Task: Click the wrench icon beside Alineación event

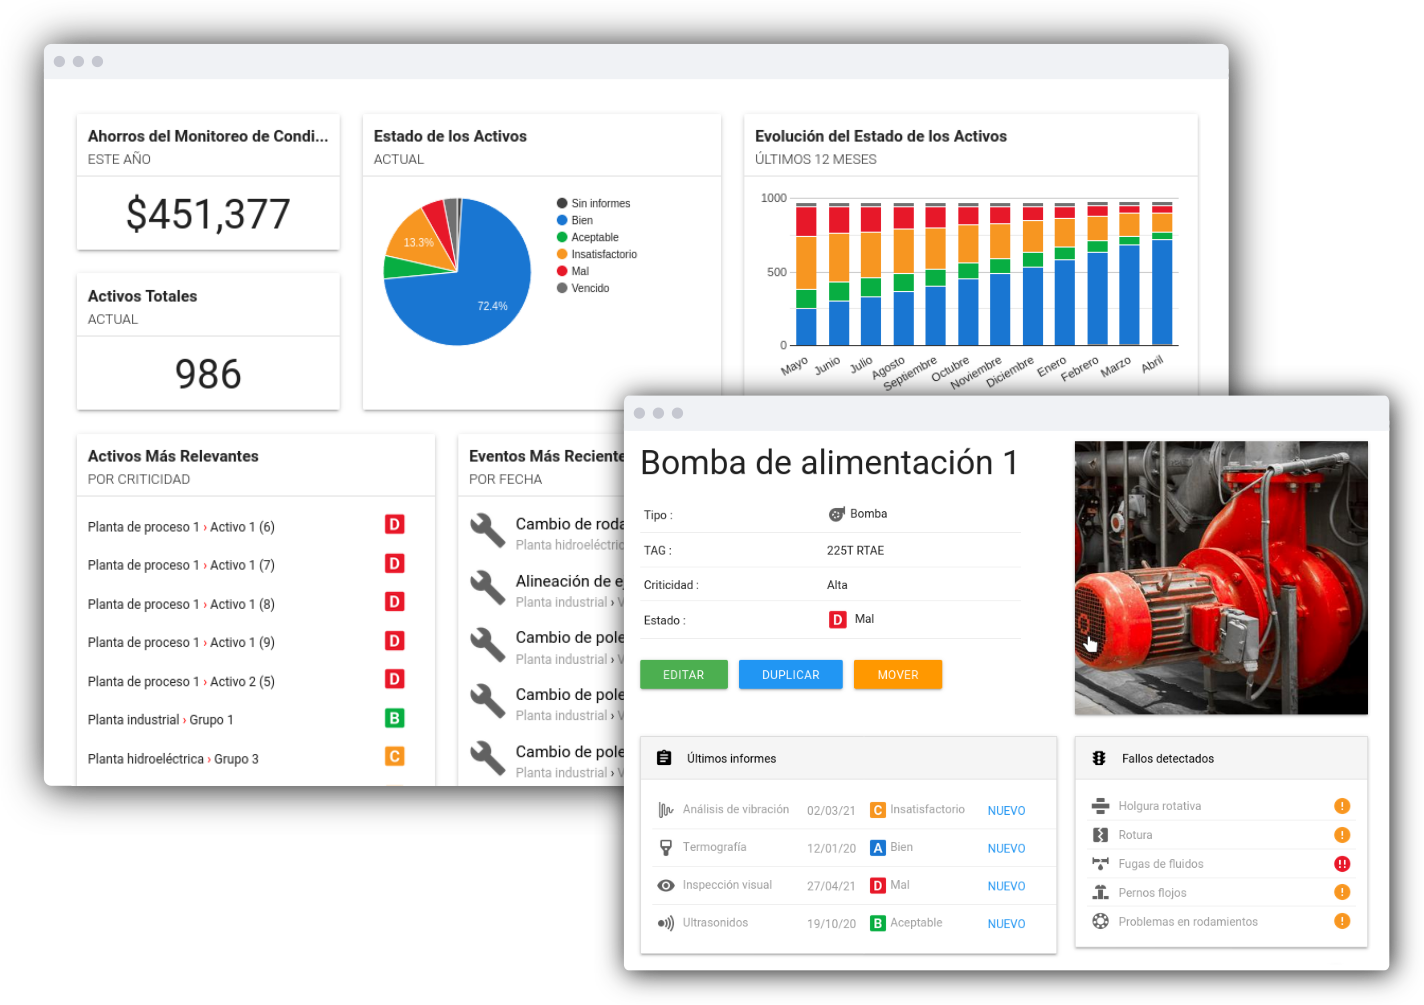Action: click(487, 588)
